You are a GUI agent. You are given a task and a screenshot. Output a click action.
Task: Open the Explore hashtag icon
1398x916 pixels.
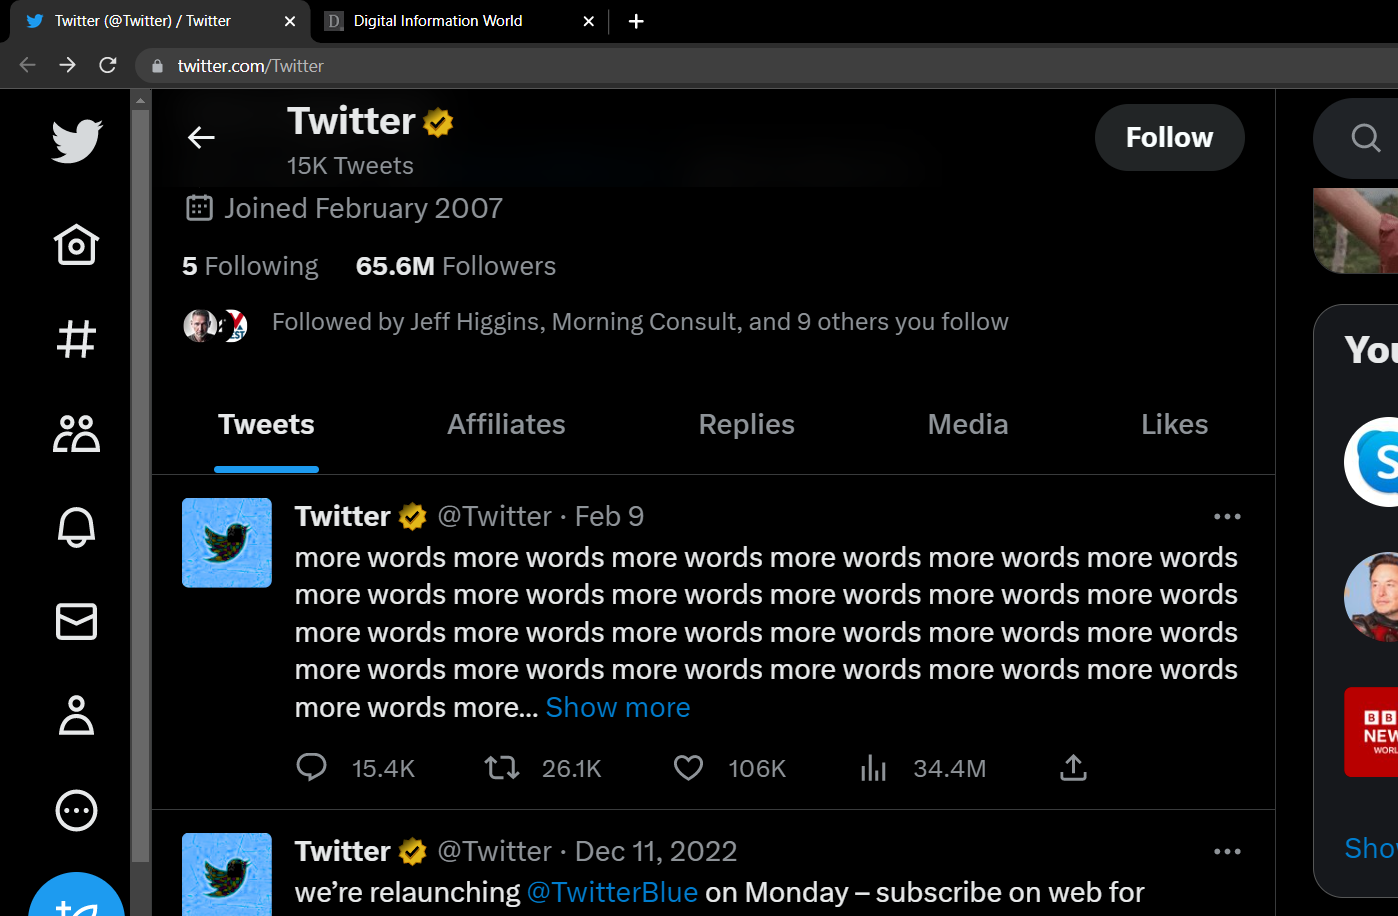pos(77,339)
